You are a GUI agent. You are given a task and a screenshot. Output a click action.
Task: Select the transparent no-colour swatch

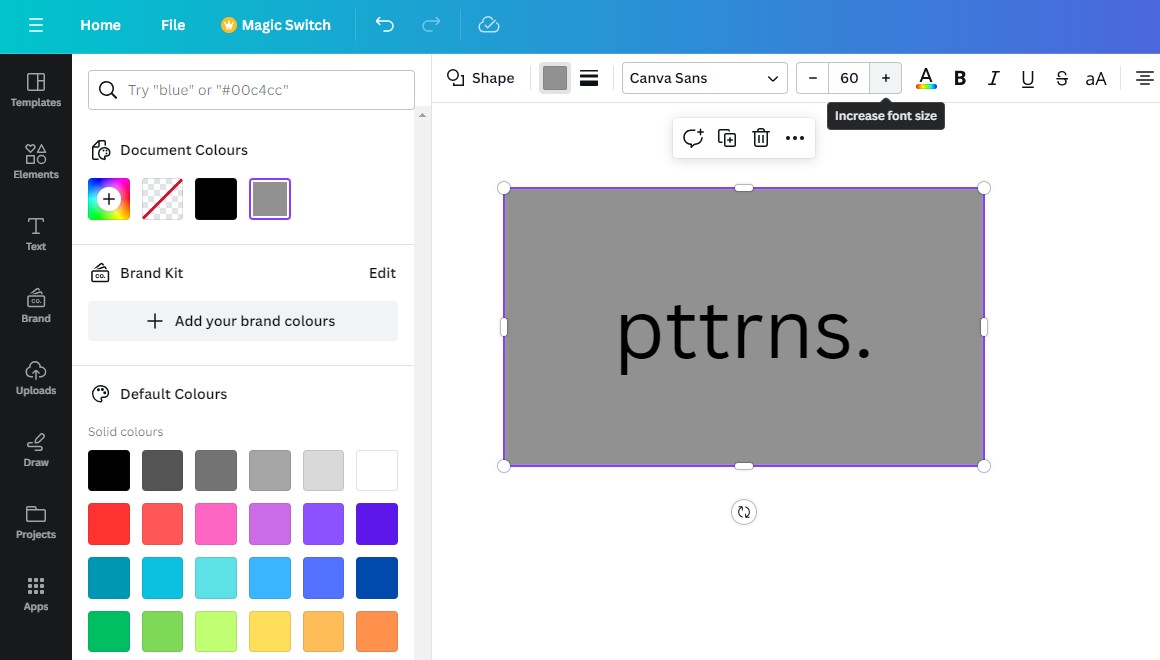(162, 199)
